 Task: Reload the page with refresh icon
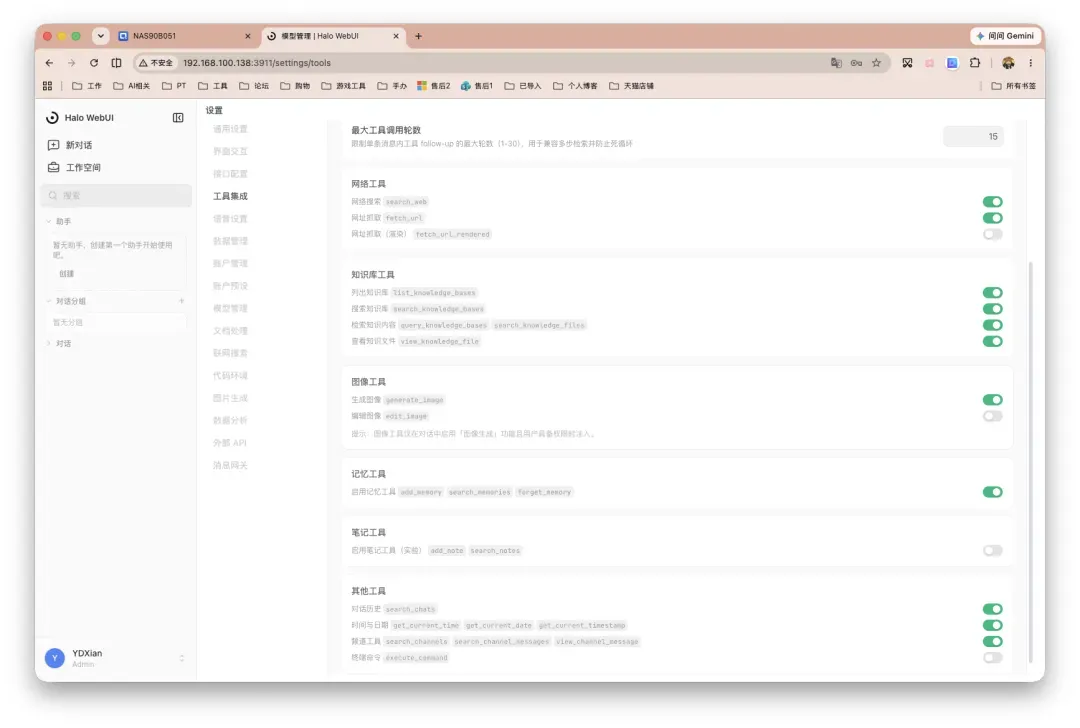tap(94, 63)
